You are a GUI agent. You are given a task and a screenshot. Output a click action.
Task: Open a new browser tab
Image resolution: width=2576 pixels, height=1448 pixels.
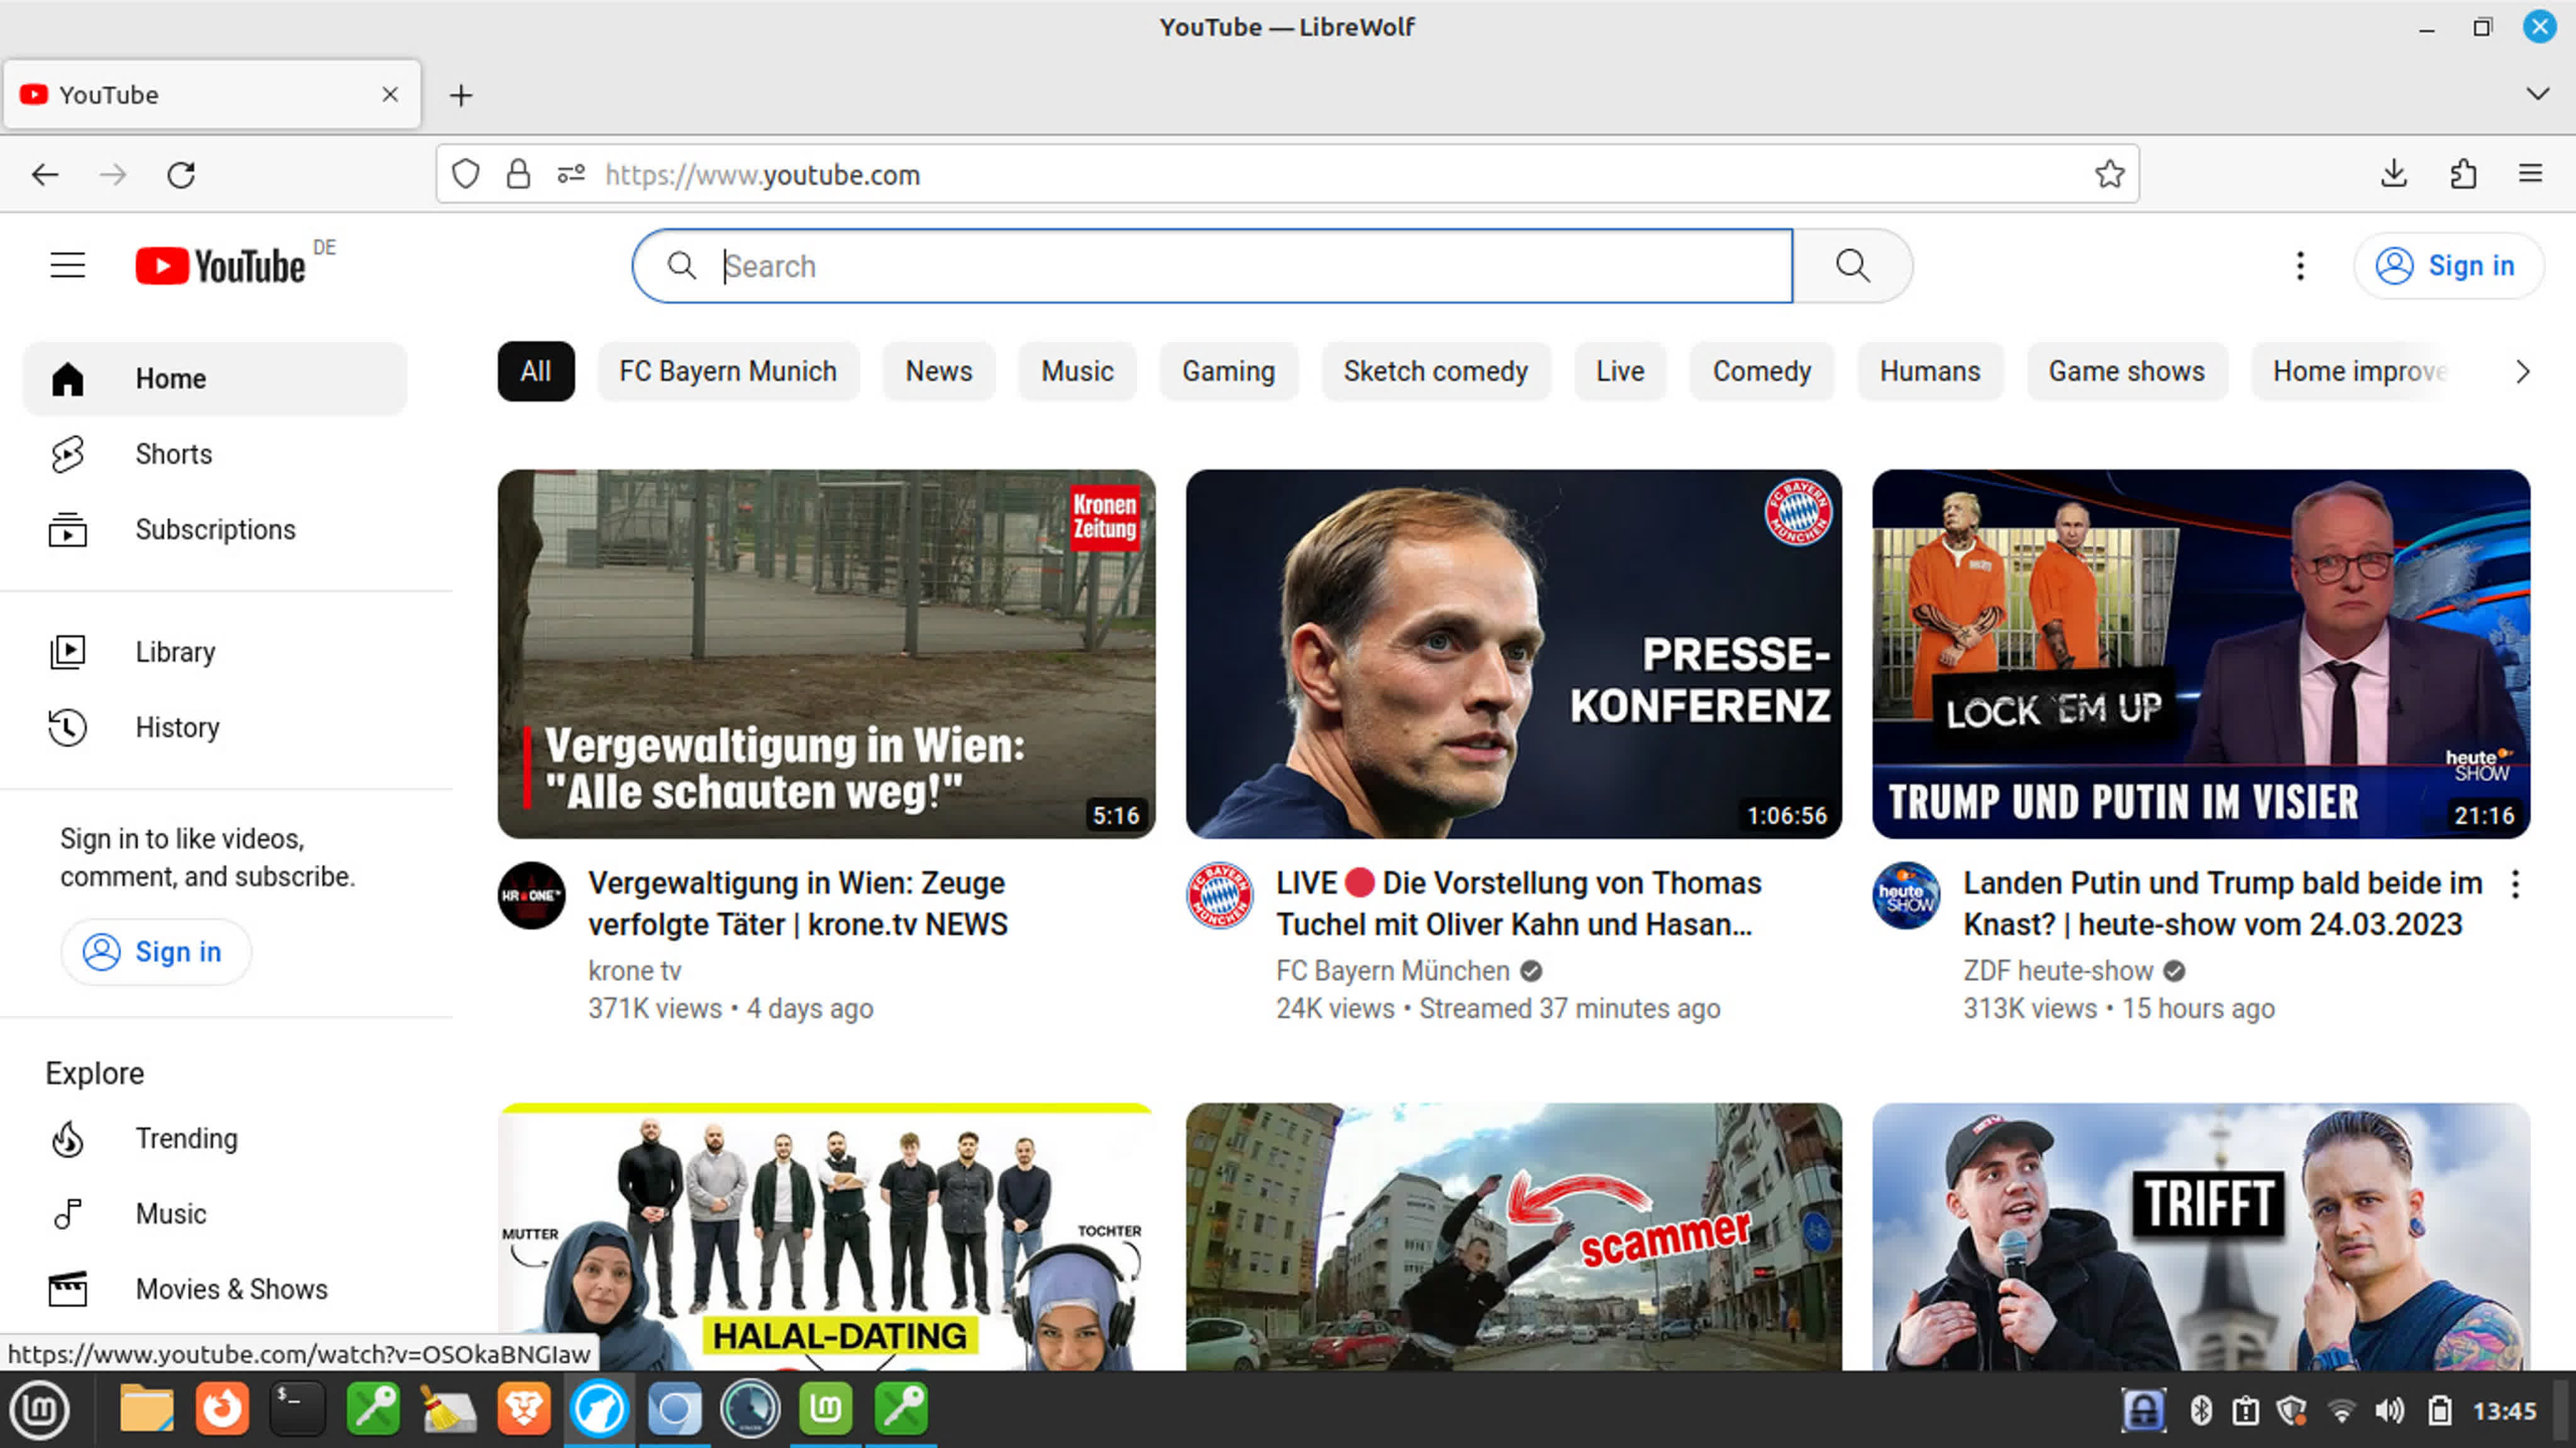point(460,95)
